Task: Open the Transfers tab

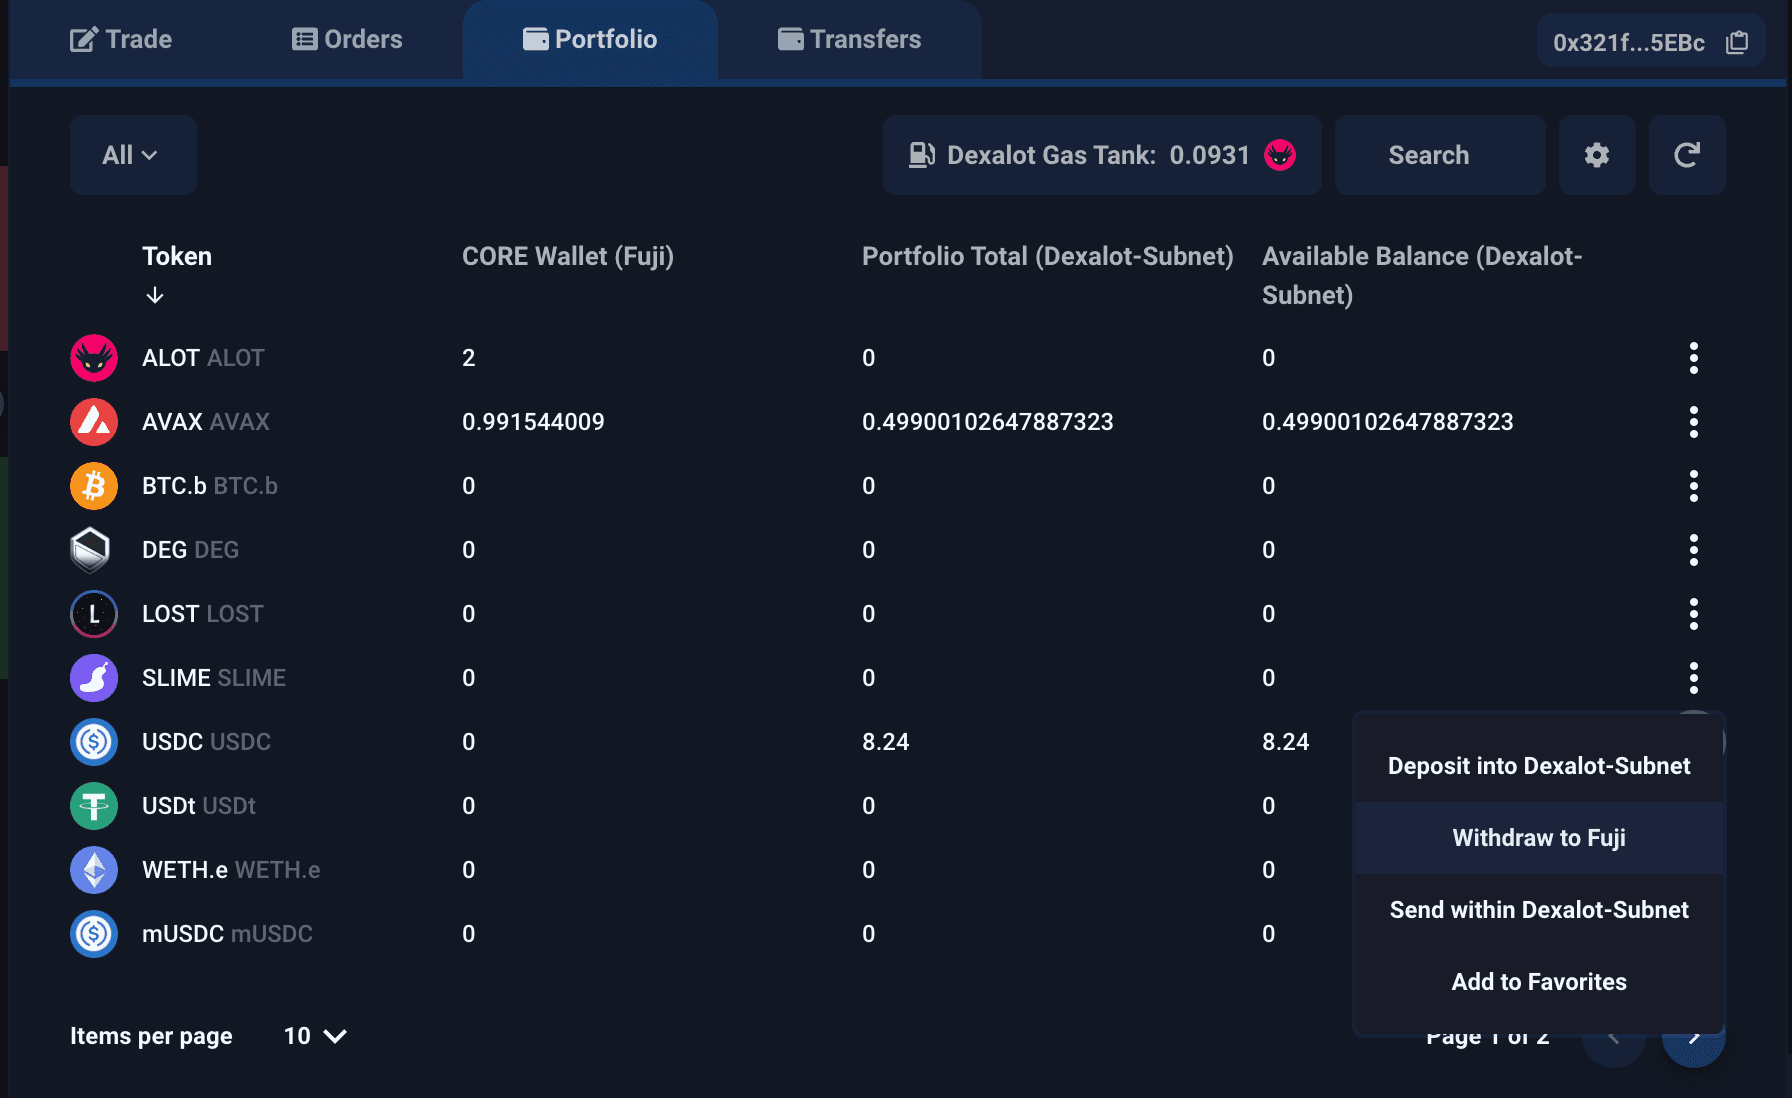Action: click(850, 40)
